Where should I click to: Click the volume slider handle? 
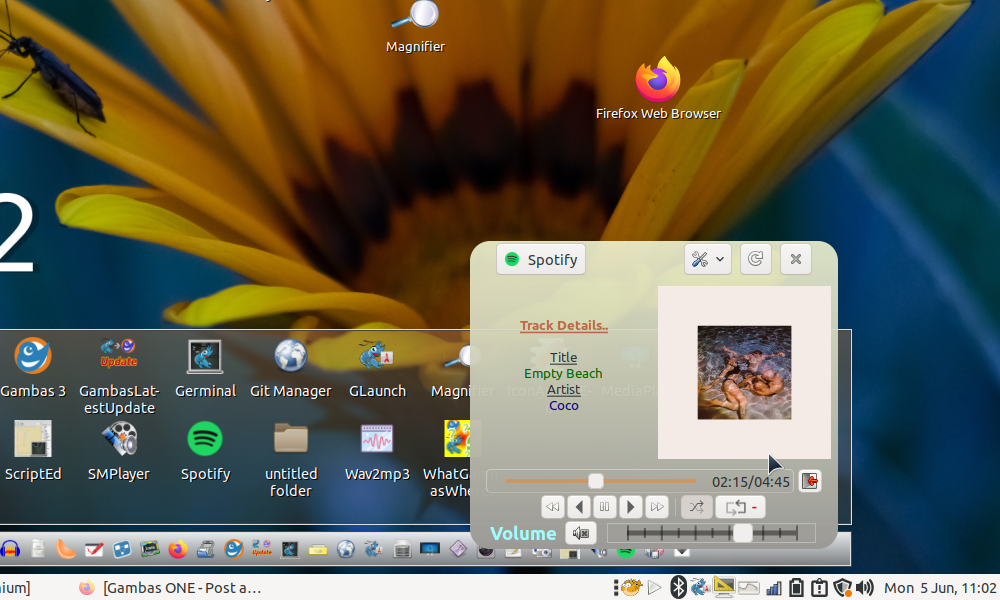tap(742, 533)
